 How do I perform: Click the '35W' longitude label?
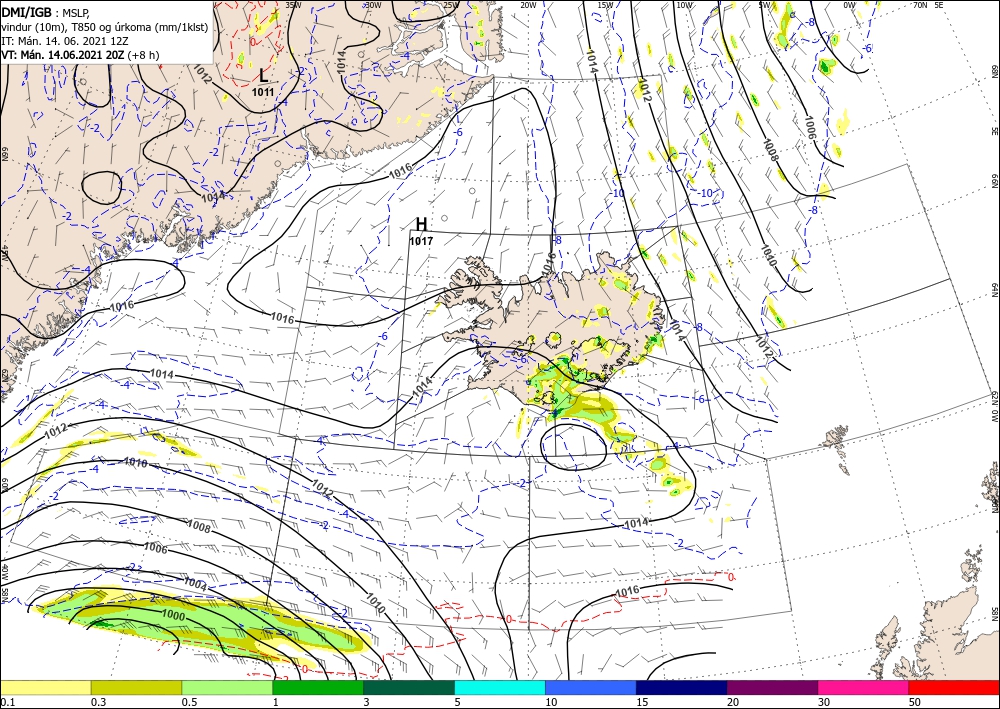coord(293,4)
